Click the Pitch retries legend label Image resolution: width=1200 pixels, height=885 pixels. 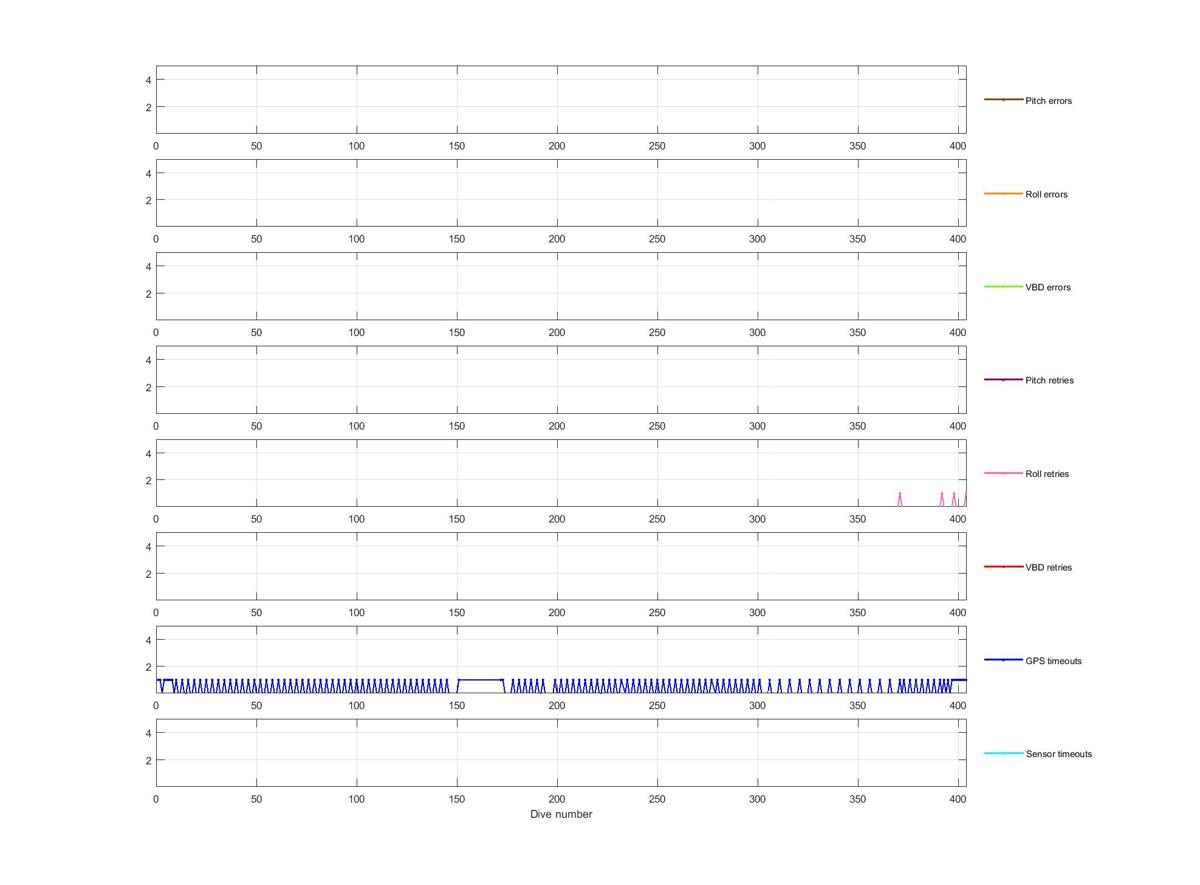pos(1049,380)
